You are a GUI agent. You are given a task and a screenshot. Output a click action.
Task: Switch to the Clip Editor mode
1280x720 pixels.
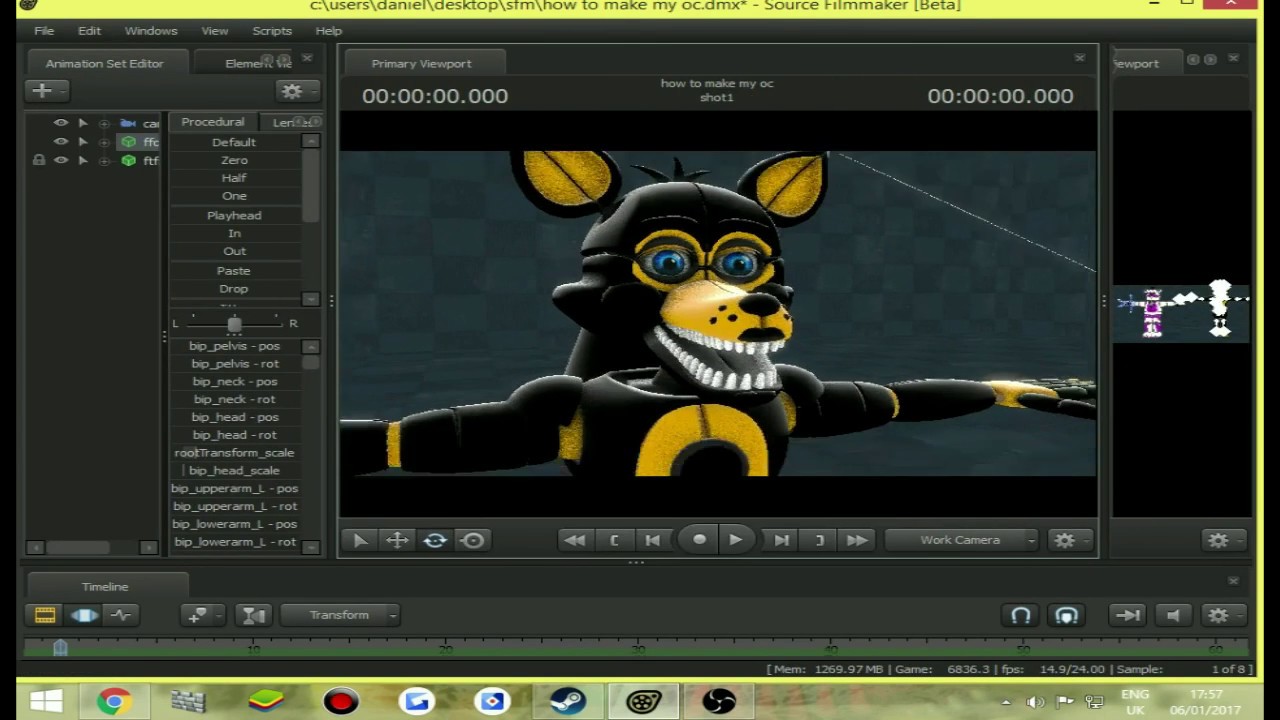coord(45,615)
